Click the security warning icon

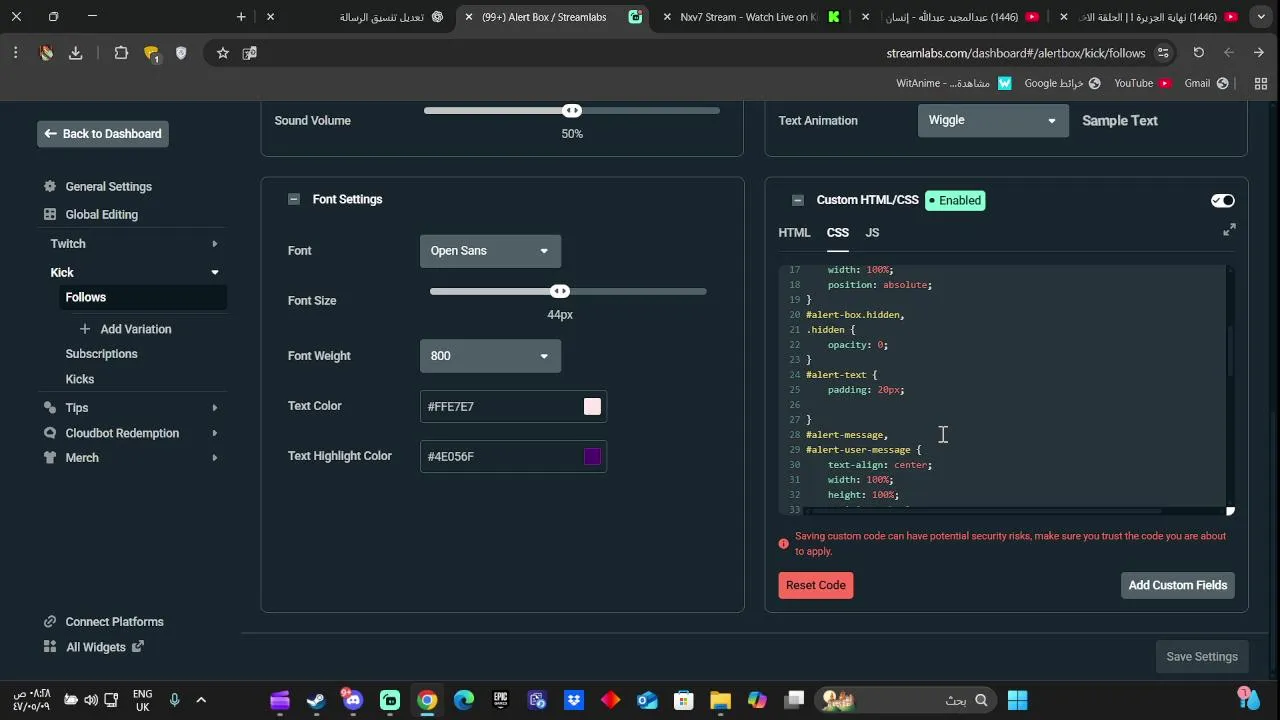784,544
